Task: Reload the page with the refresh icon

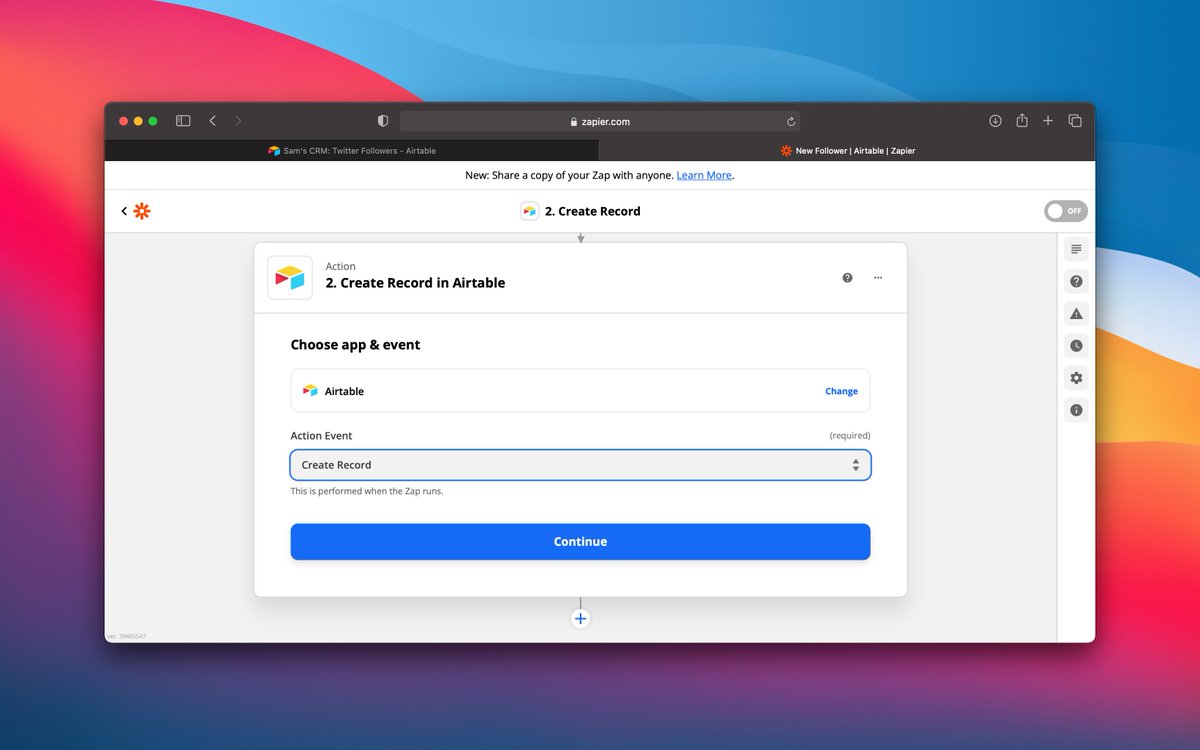Action: [791, 122]
